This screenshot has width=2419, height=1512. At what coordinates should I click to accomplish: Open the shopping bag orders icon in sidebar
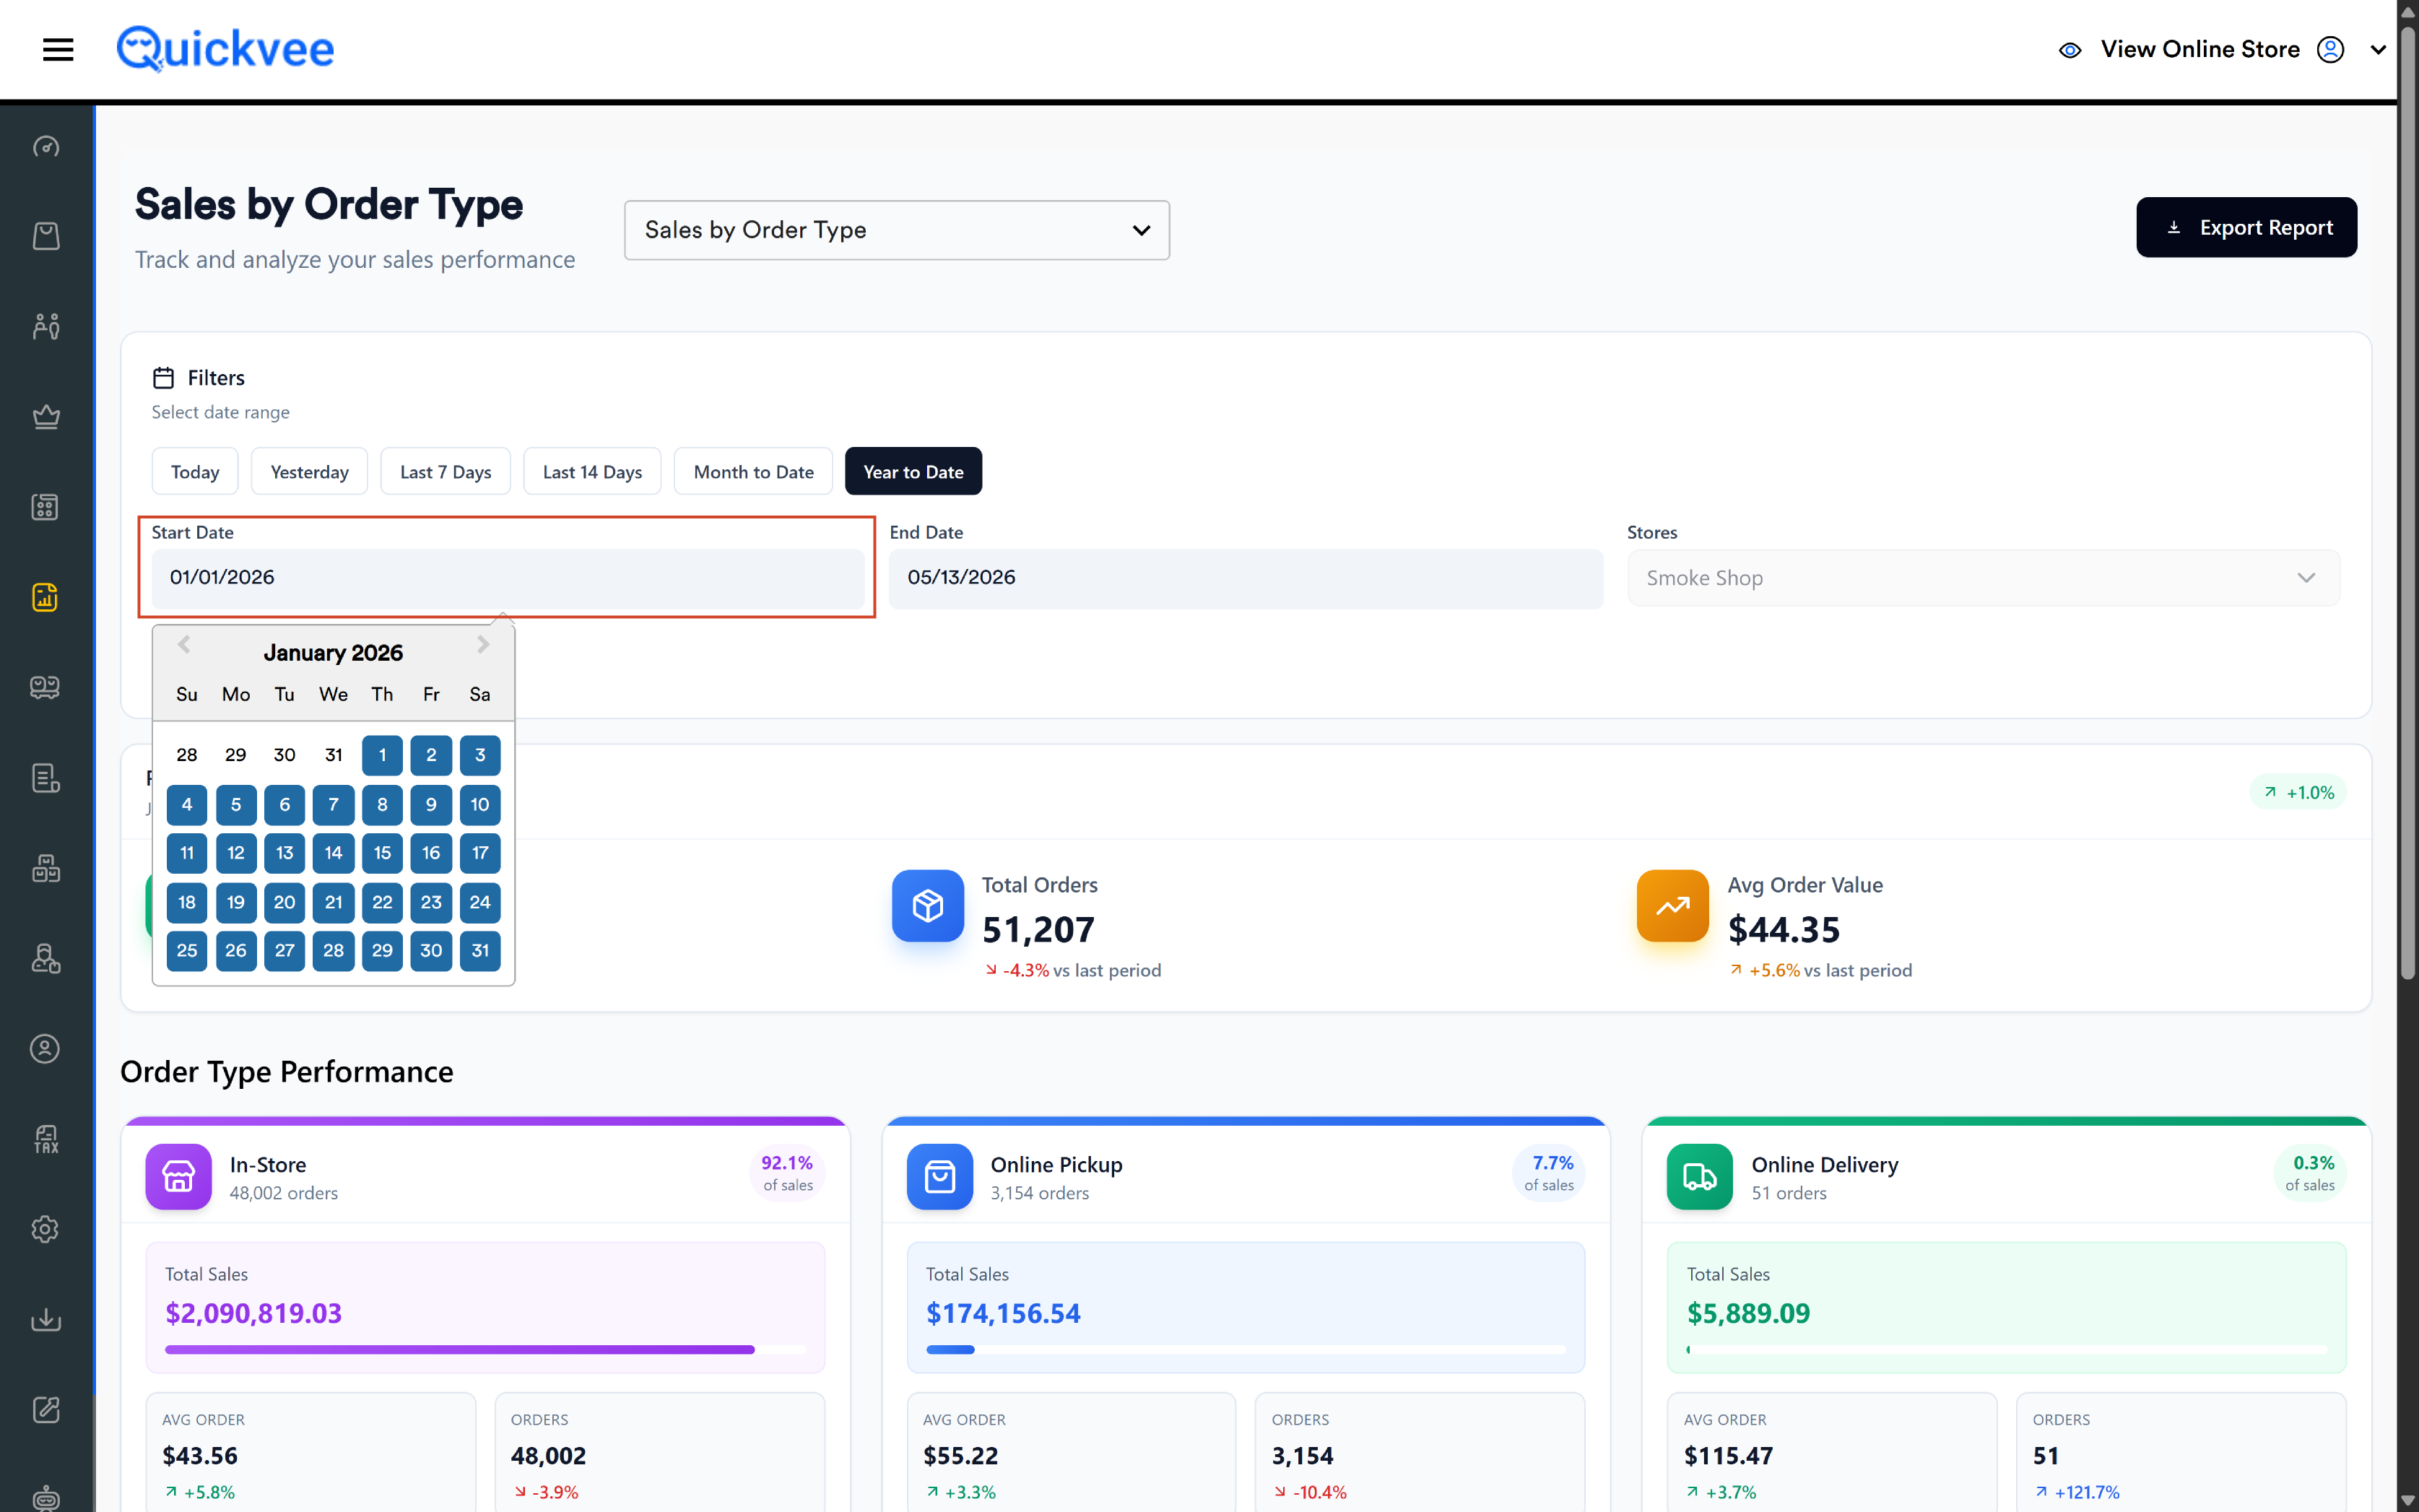pos(46,236)
